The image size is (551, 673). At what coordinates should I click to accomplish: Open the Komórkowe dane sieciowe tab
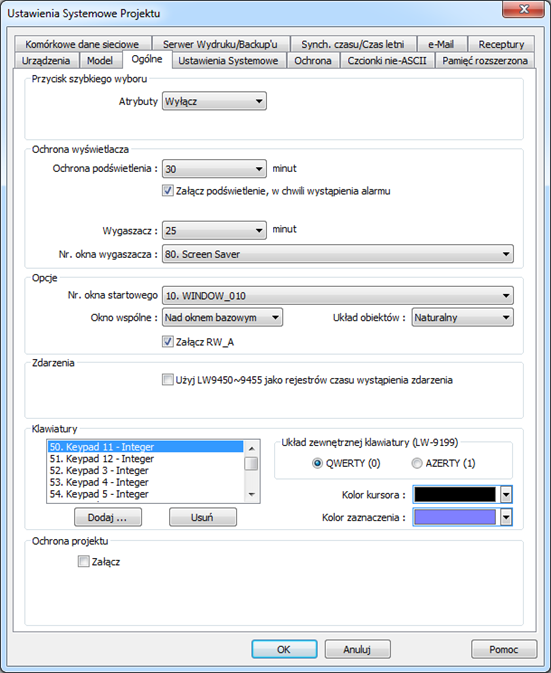click(82, 44)
